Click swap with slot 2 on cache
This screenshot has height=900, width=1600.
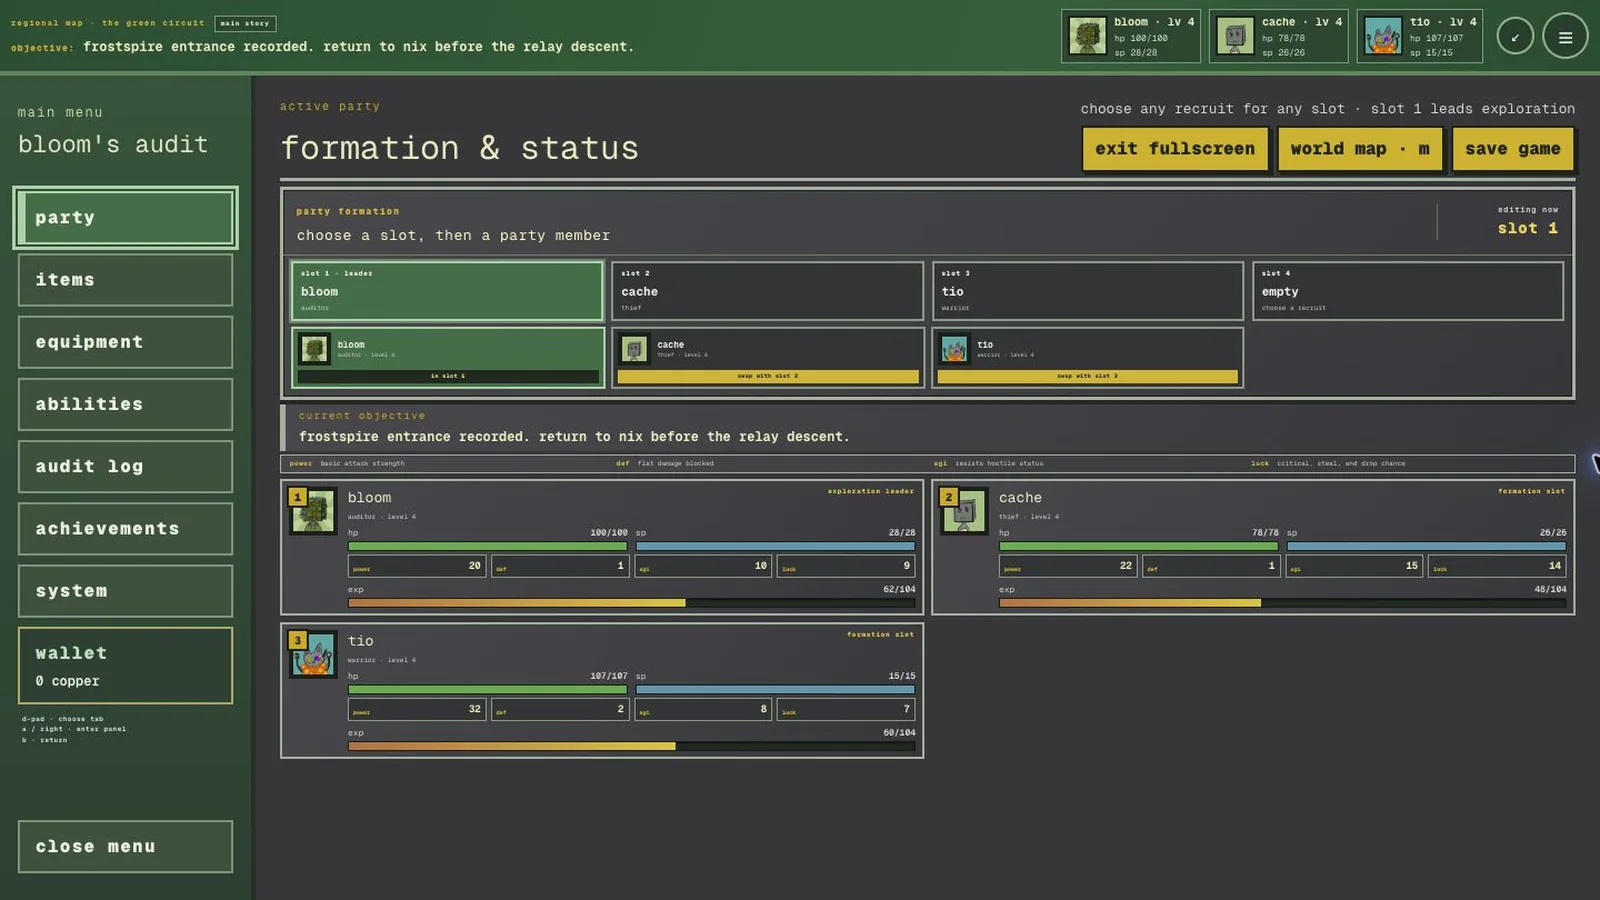[x=768, y=376]
